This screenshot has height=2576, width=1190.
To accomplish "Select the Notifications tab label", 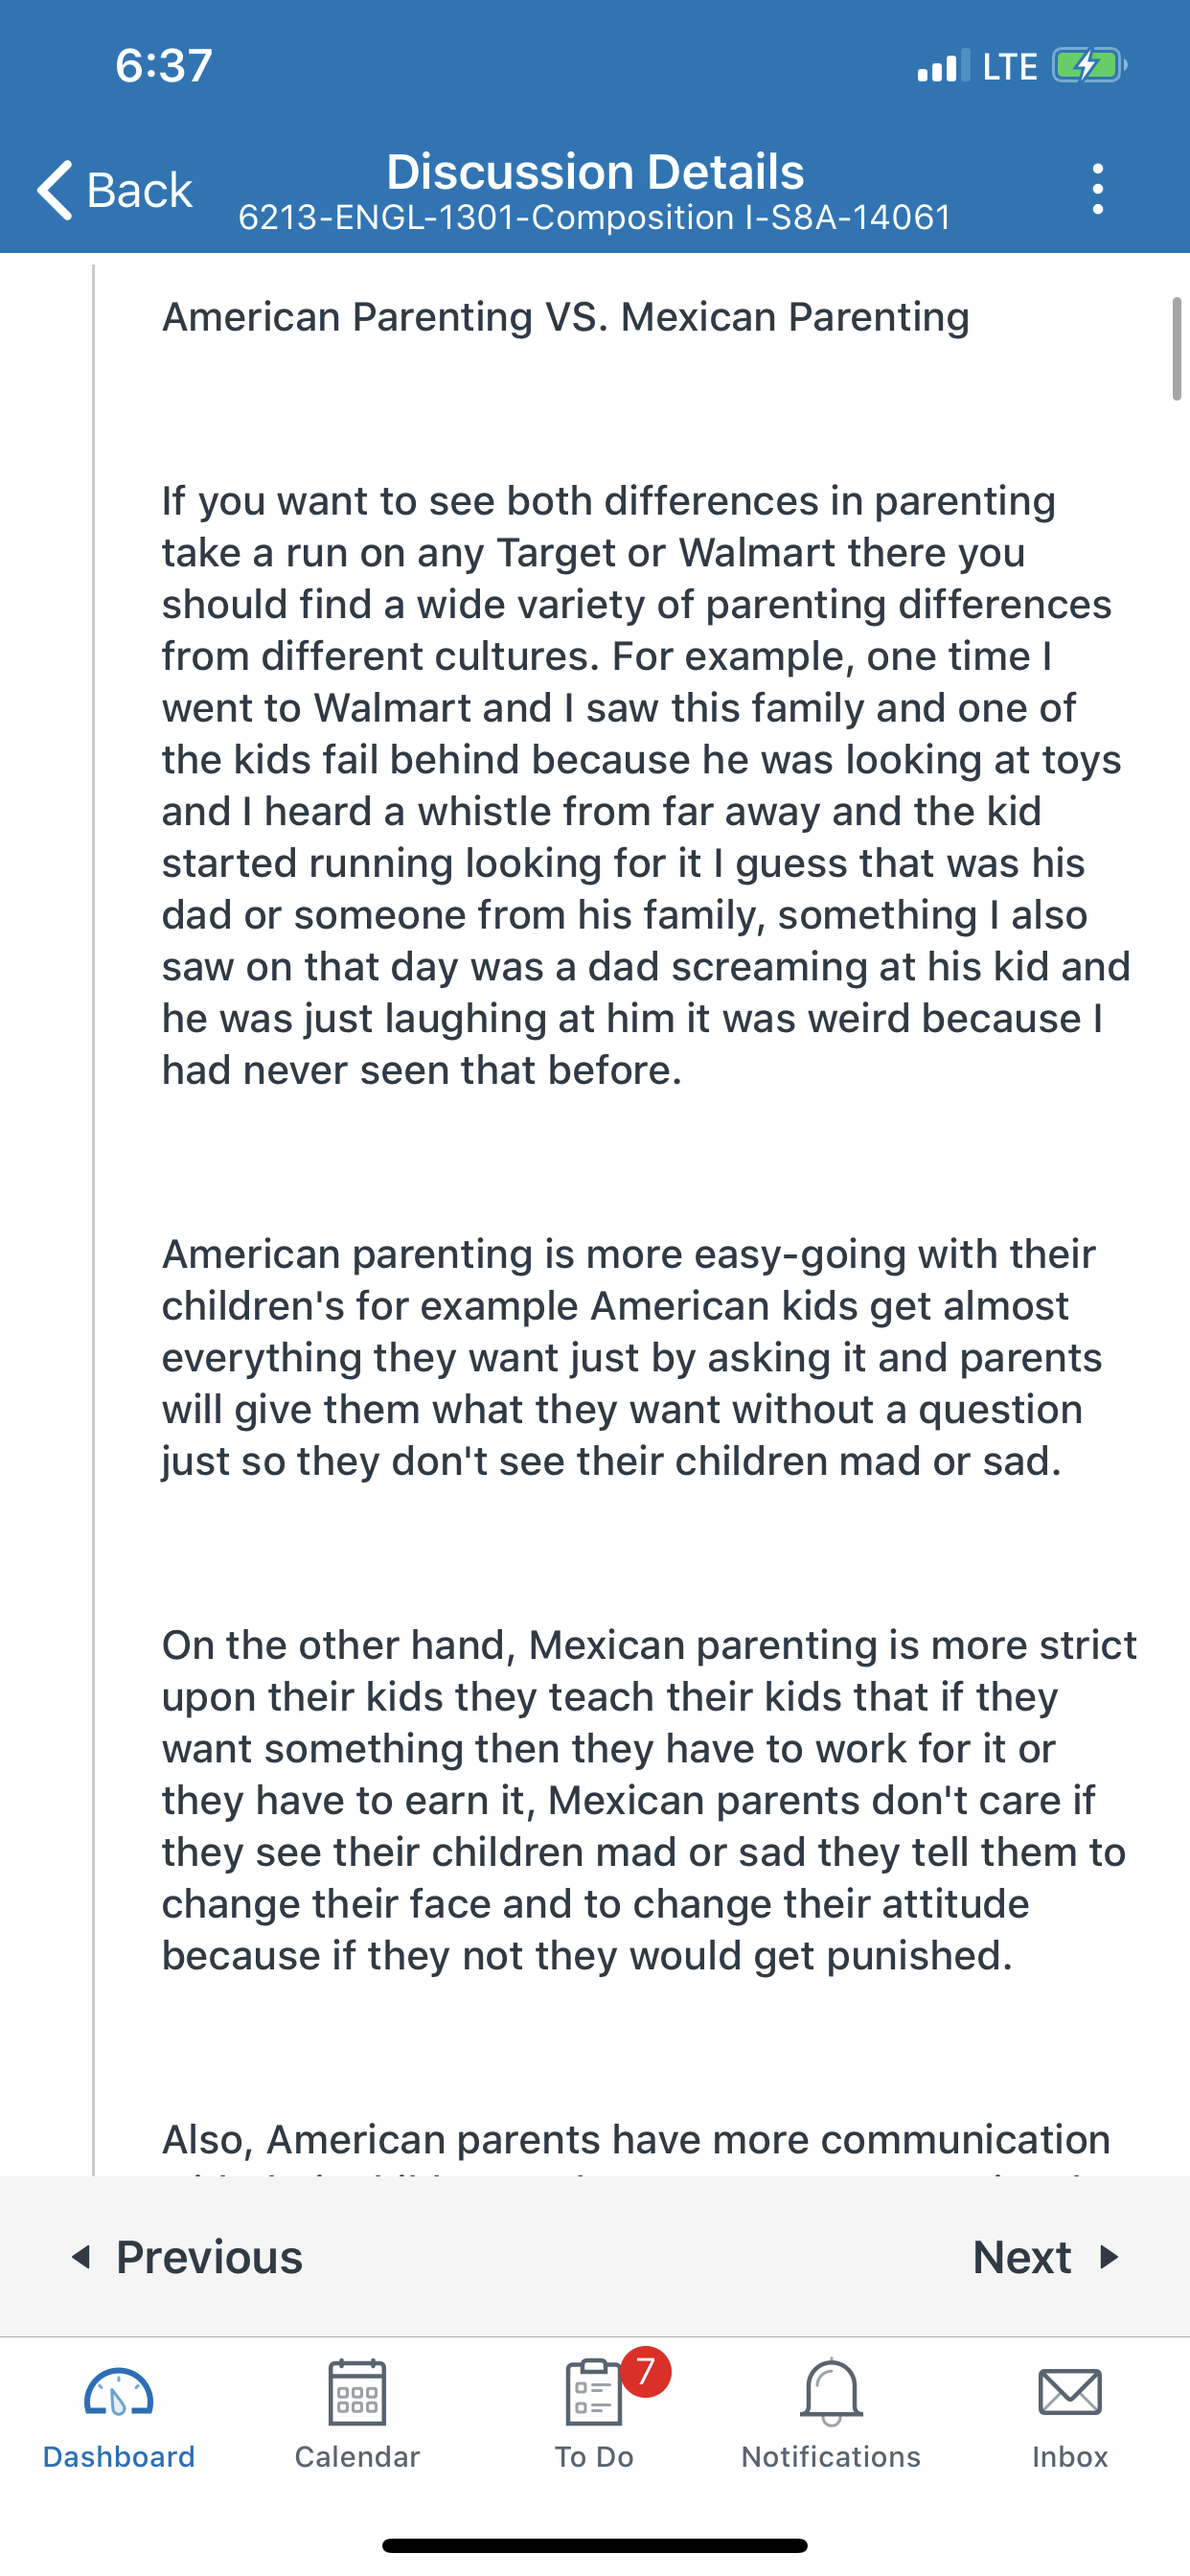I will tap(831, 2457).
